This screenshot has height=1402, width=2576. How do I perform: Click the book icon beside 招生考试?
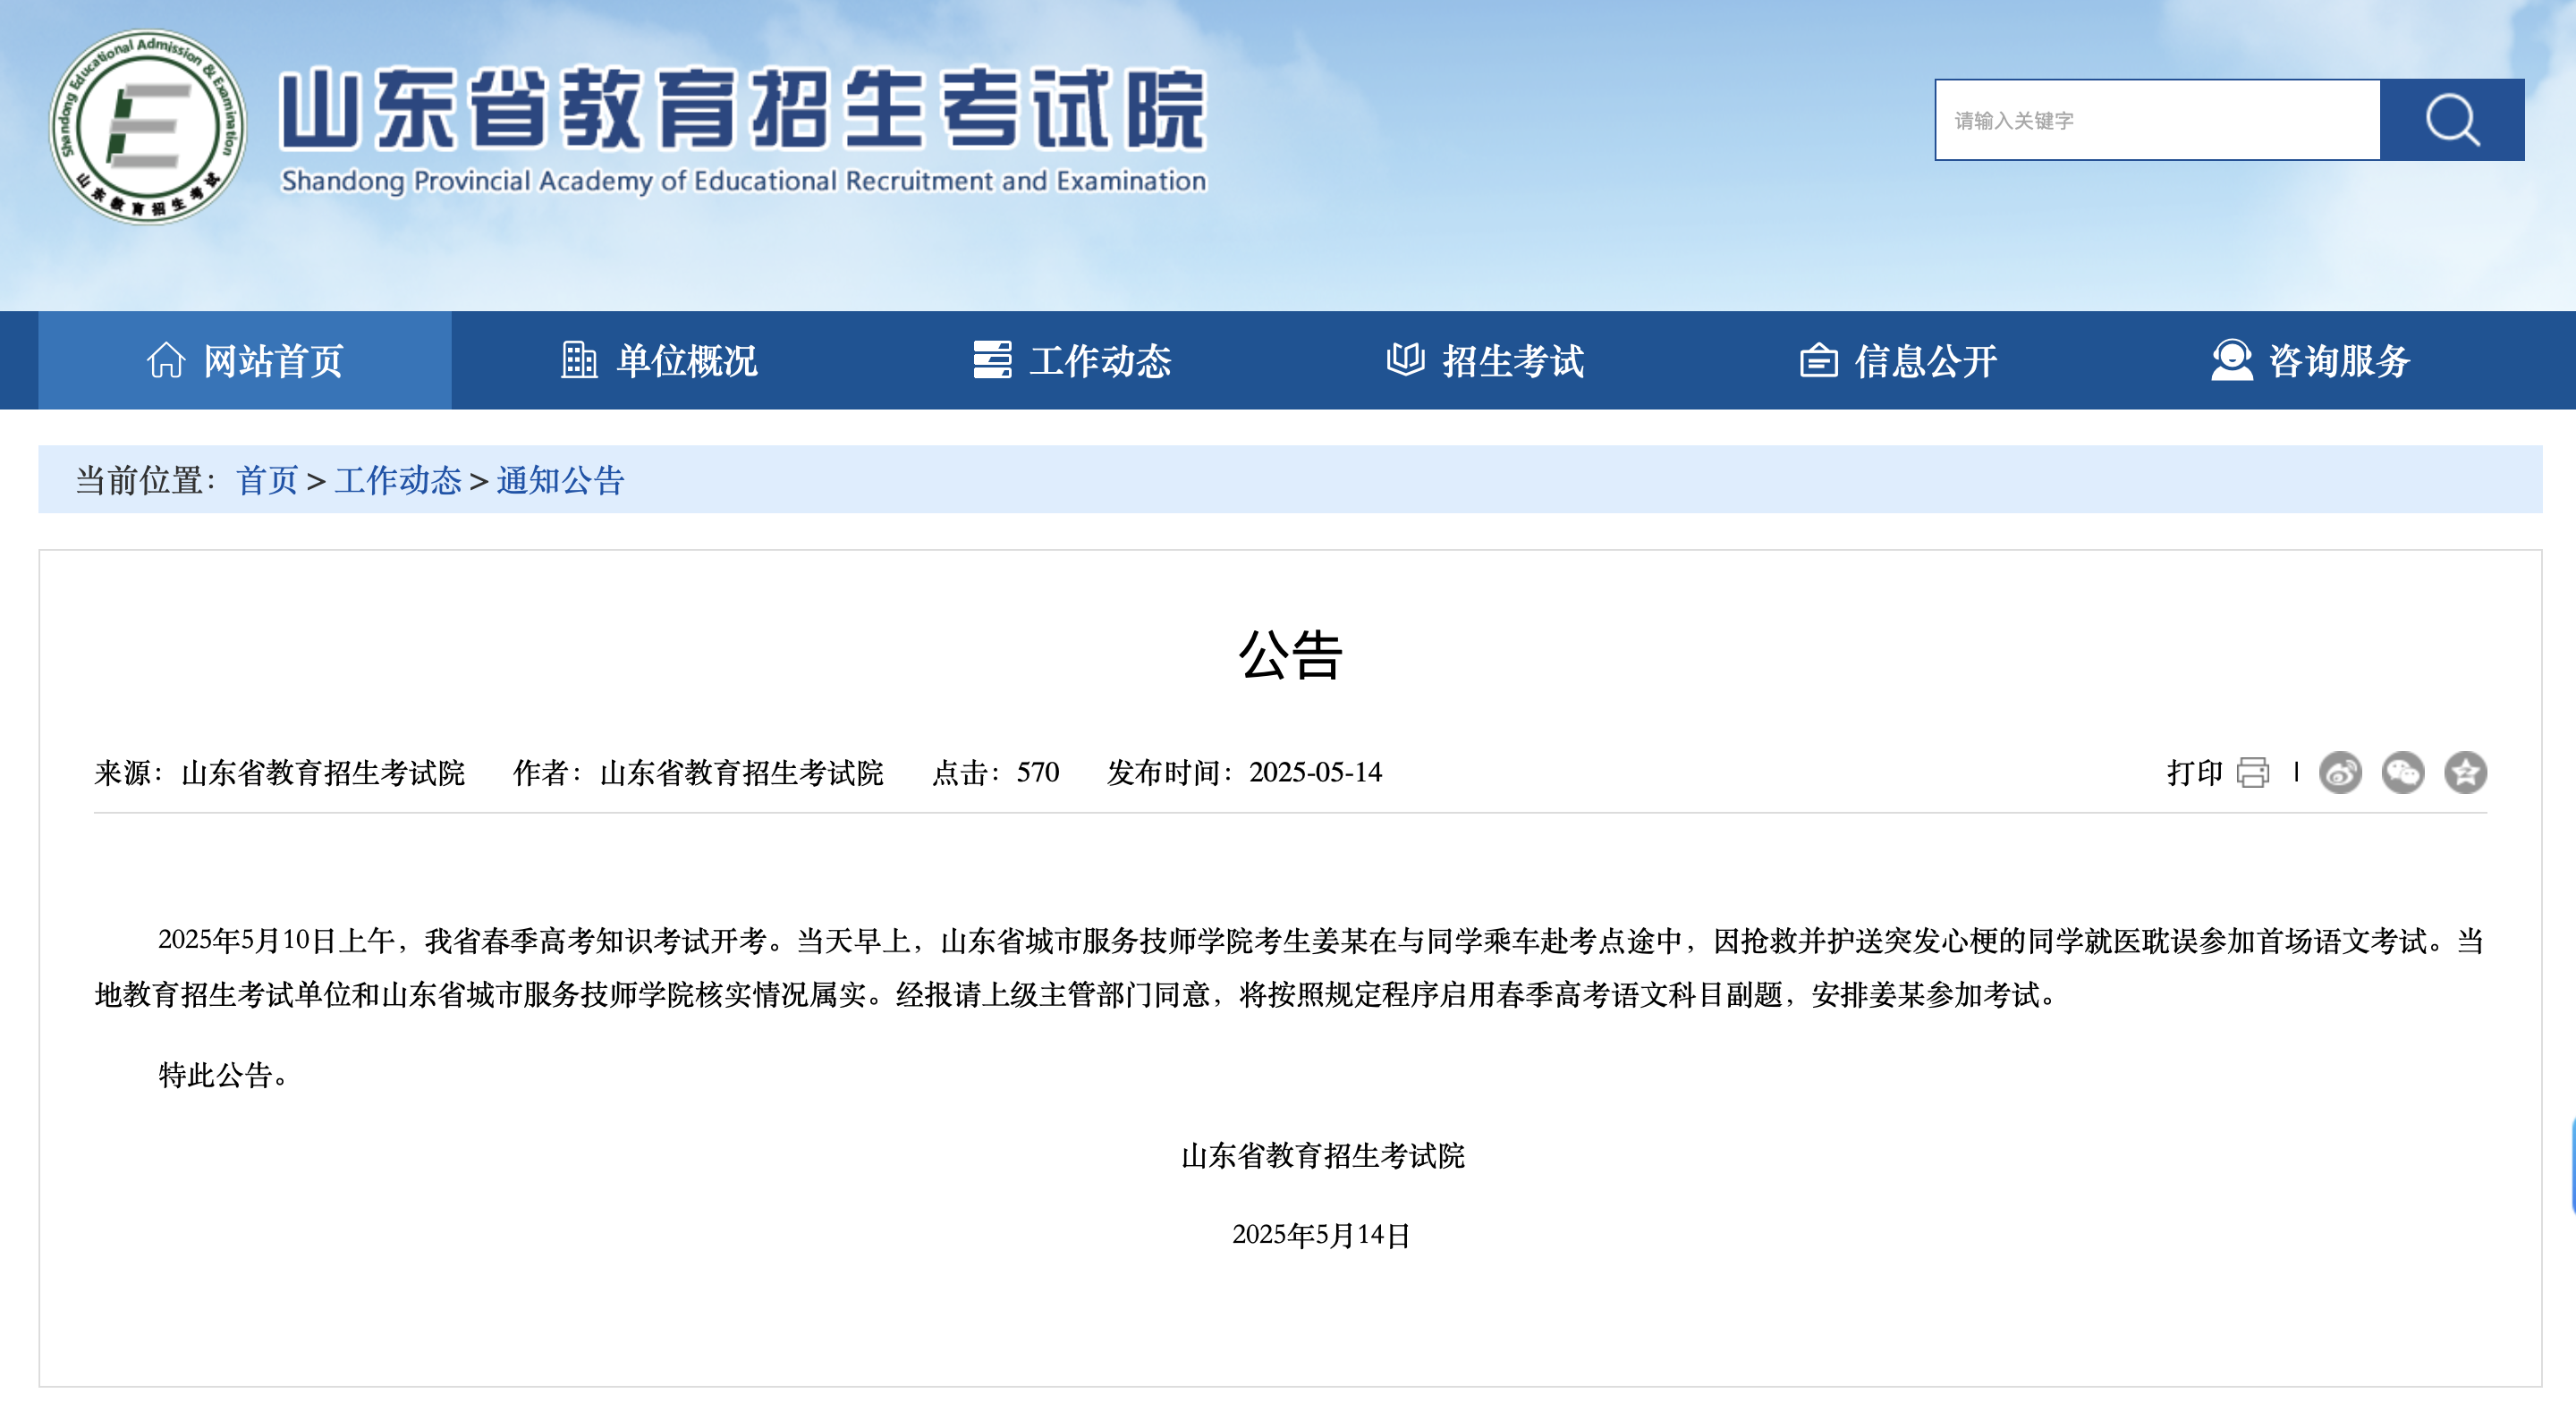click(x=1404, y=360)
